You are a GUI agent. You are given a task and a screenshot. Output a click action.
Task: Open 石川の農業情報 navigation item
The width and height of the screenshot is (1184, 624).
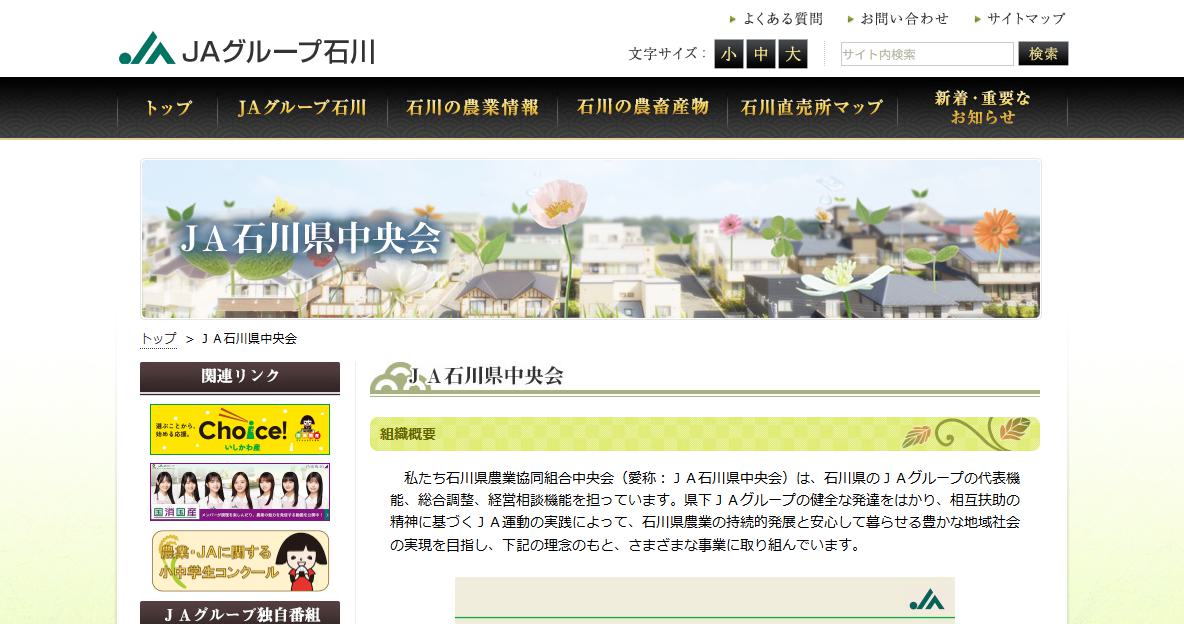point(472,107)
